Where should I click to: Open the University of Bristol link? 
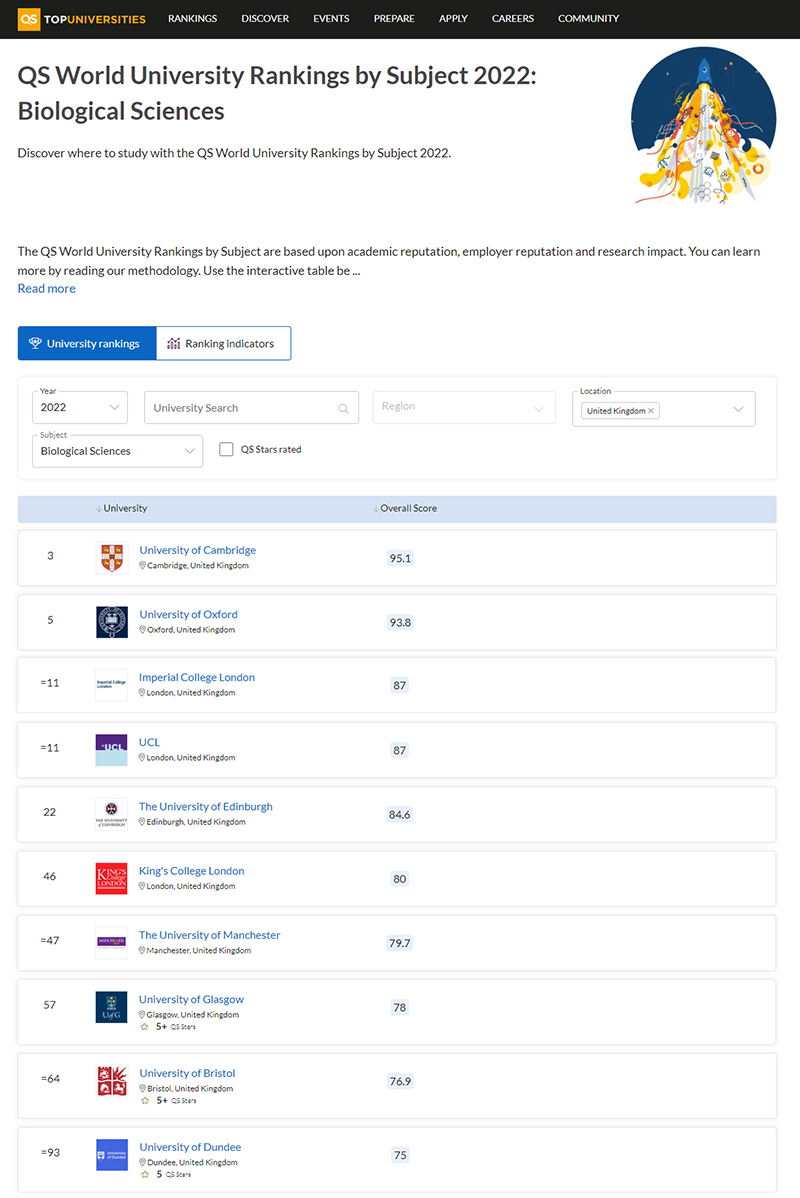[187, 1073]
